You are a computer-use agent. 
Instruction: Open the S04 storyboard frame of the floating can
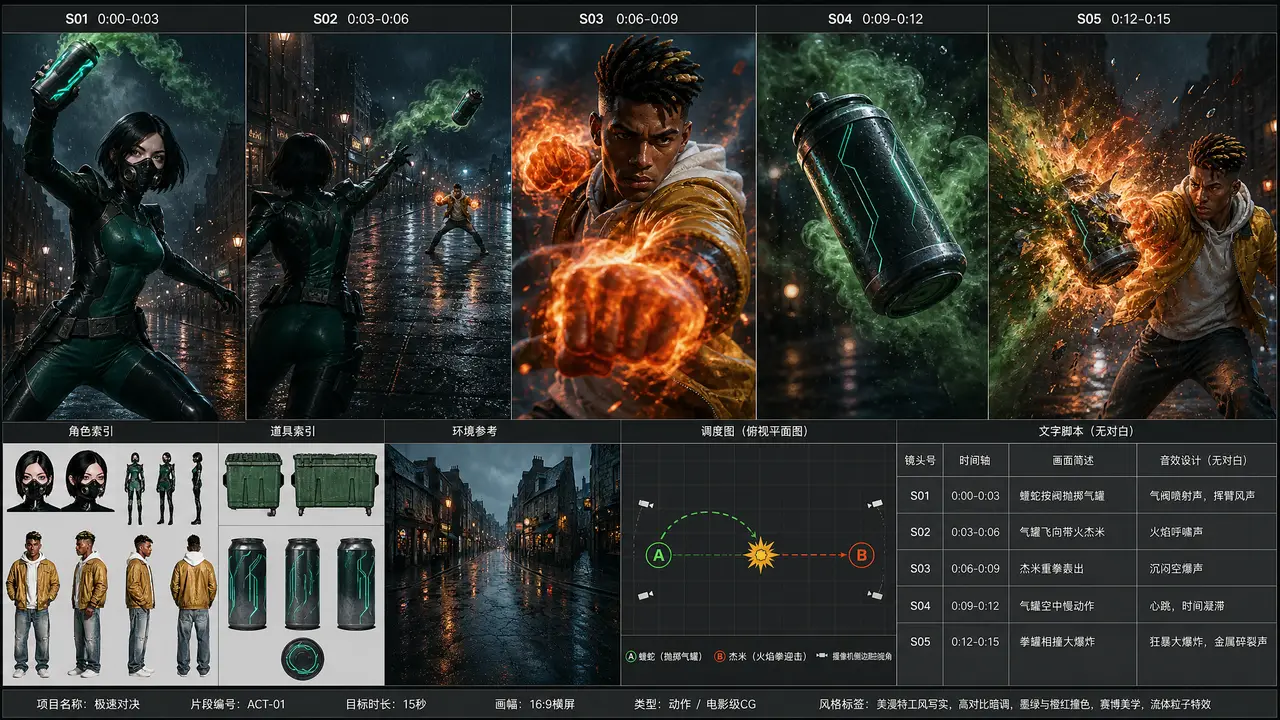[x=873, y=226]
